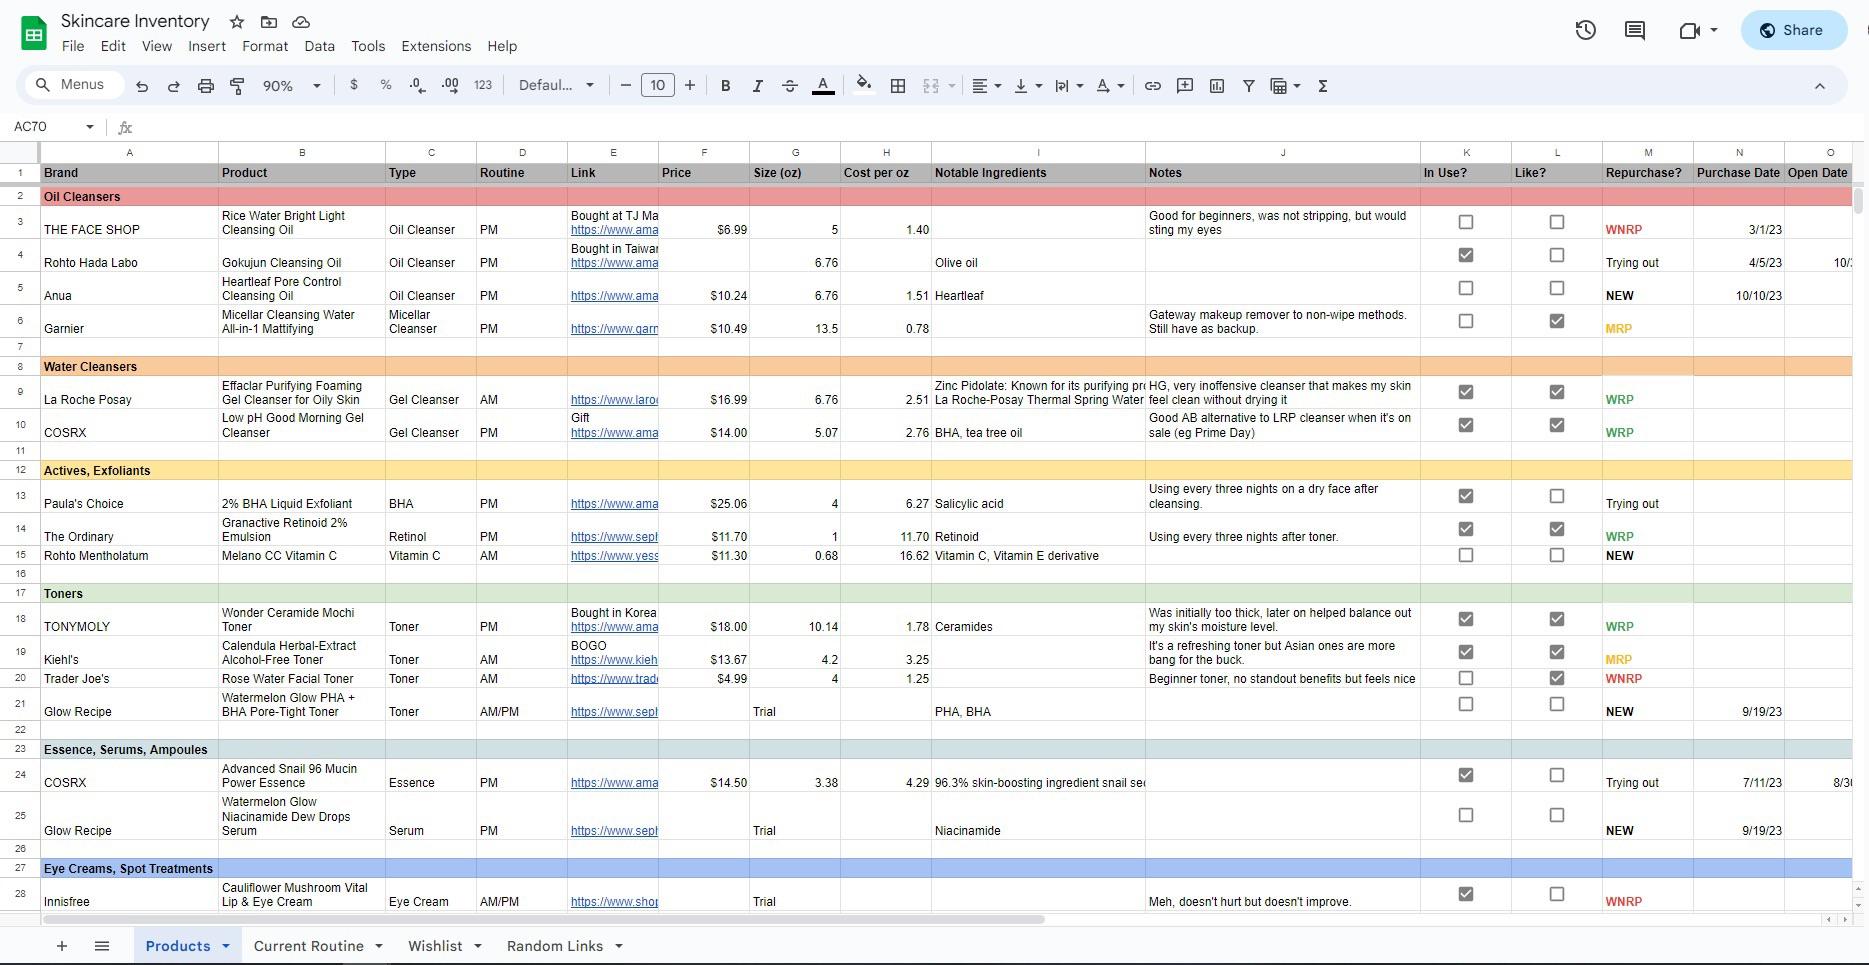
Task: Click the insert chart icon
Action: 1216,86
